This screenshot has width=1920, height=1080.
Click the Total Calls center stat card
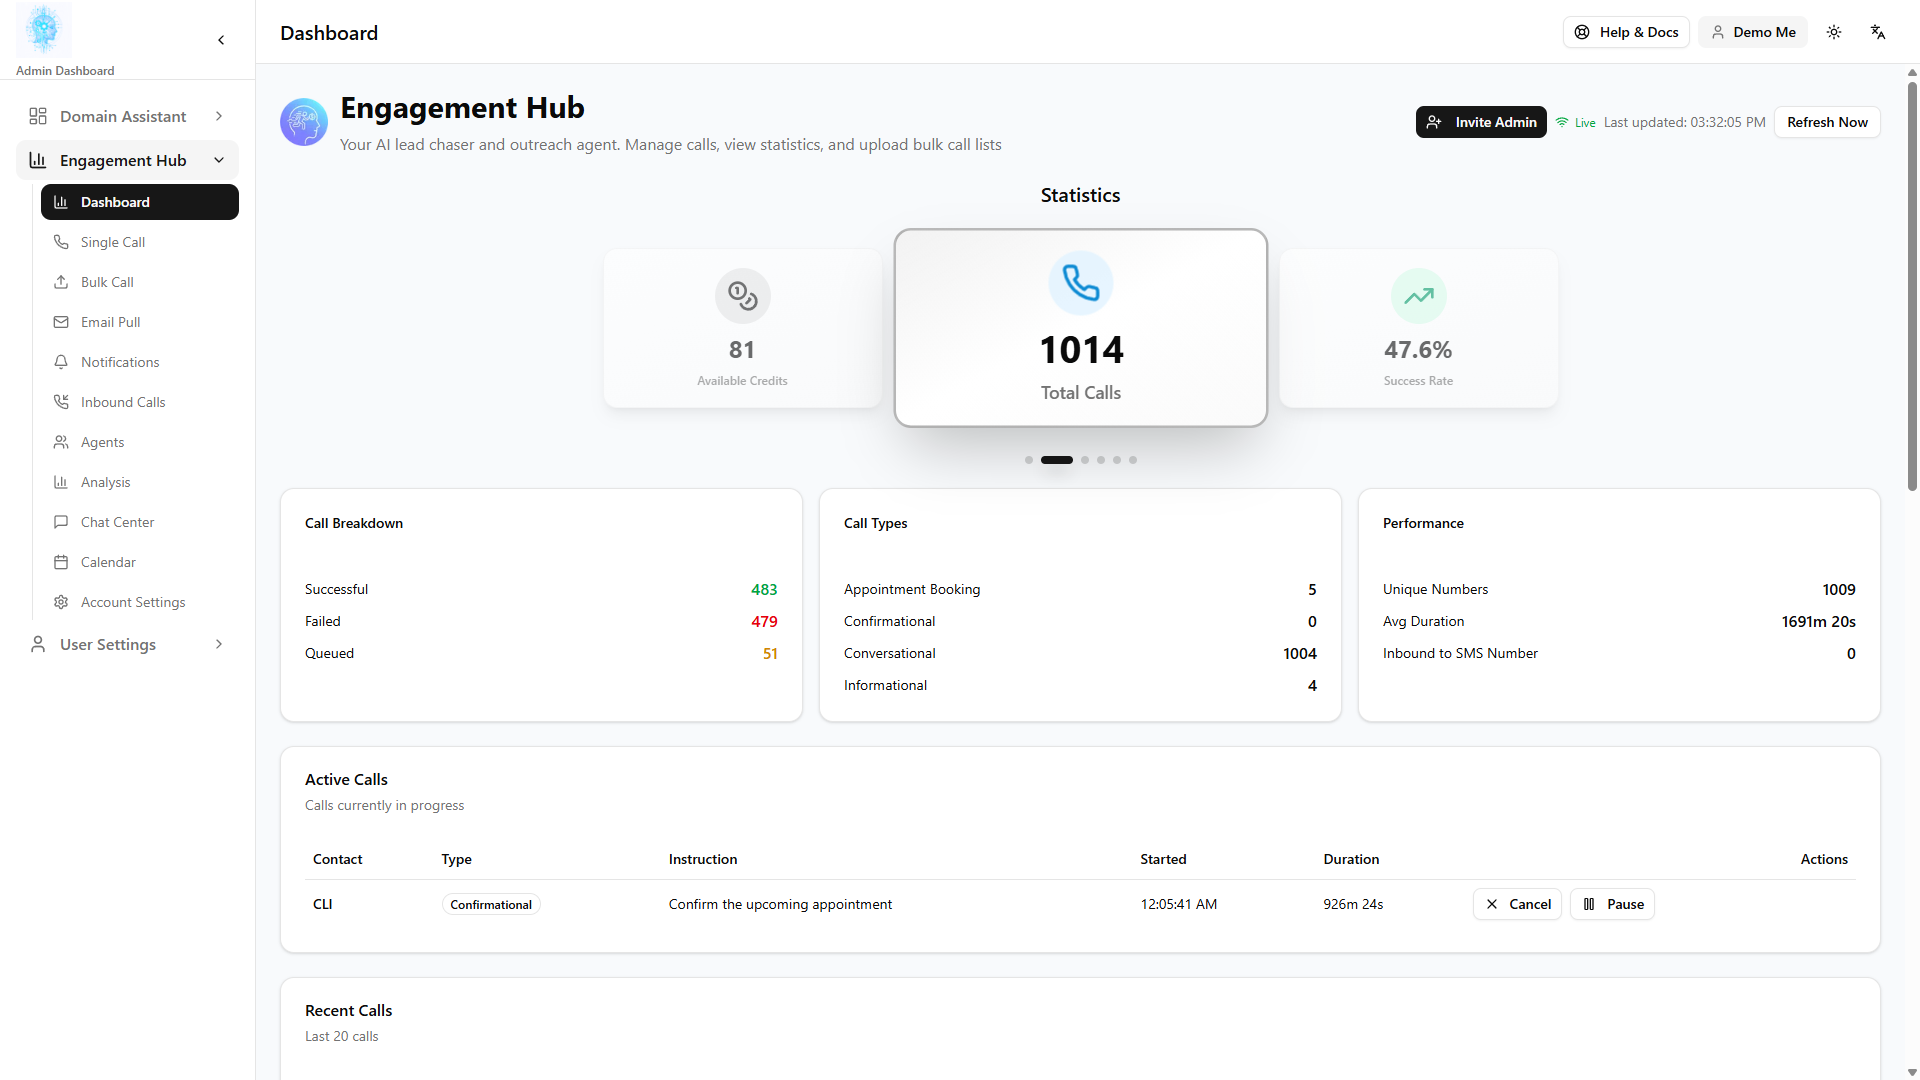click(x=1081, y=328)
